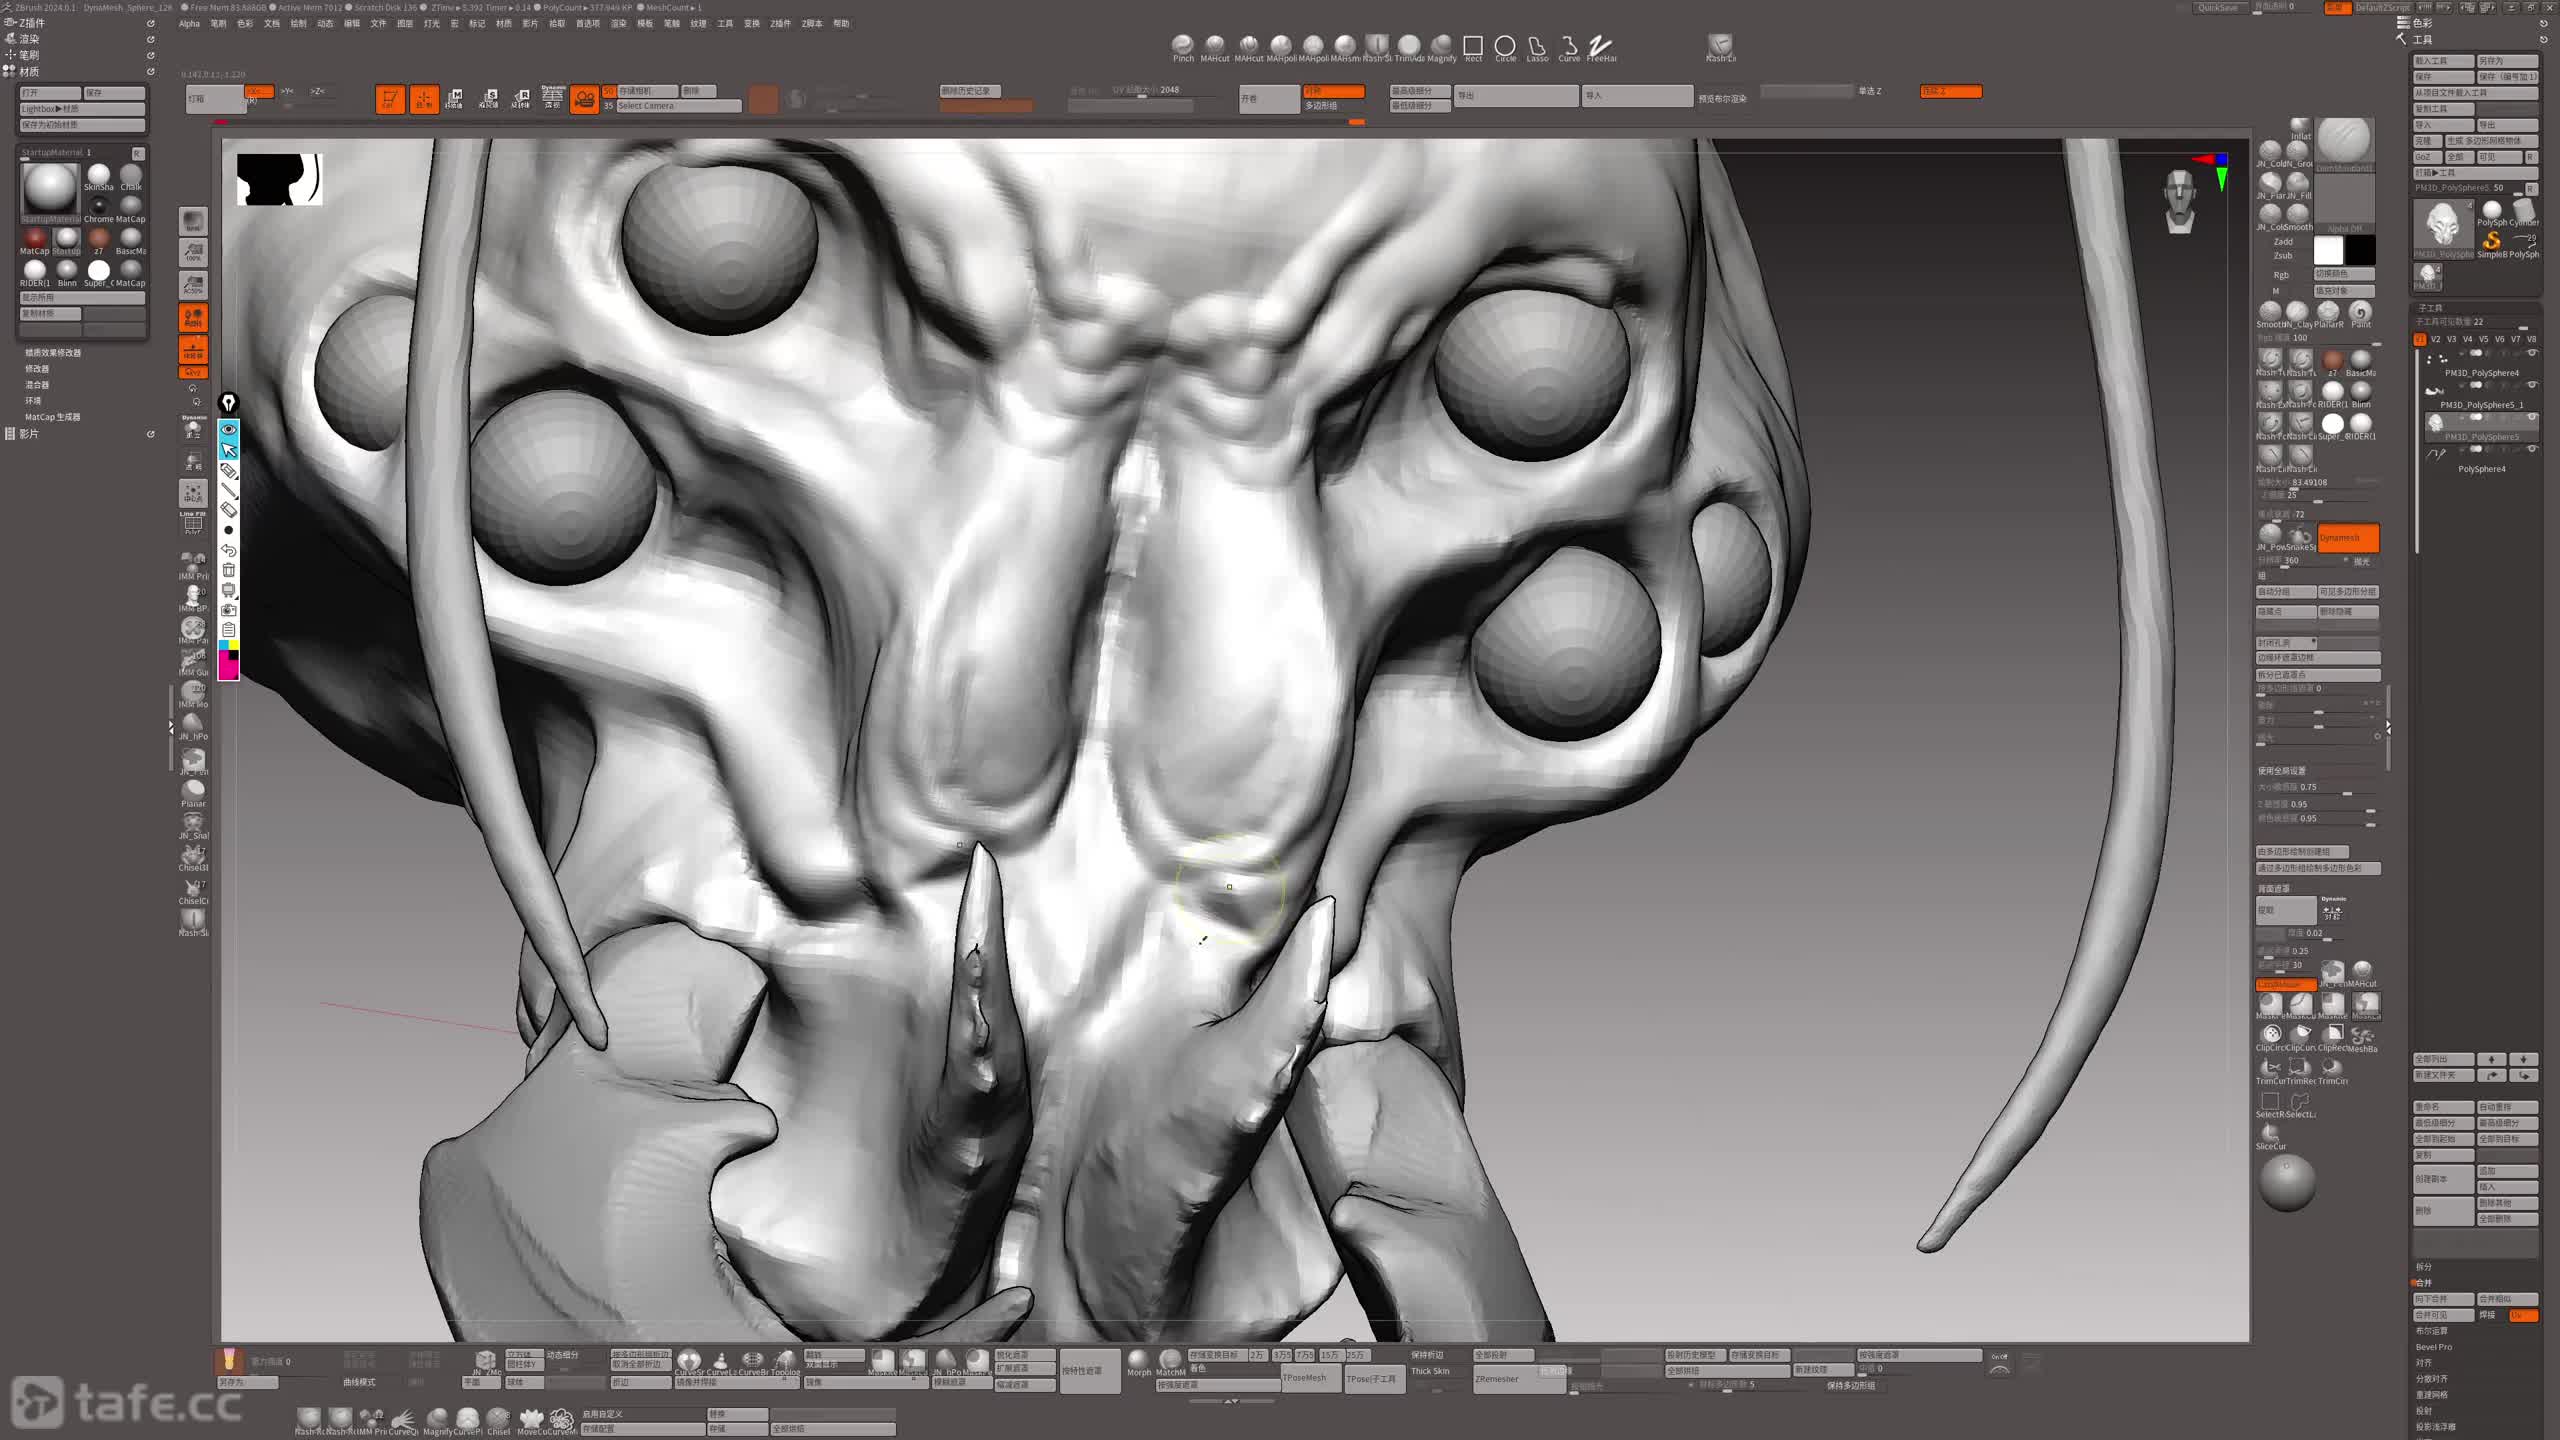The height and width of the screenshot is (1440, 2560).
Task: Open the 首选项 menu
Action: (587, 24)
